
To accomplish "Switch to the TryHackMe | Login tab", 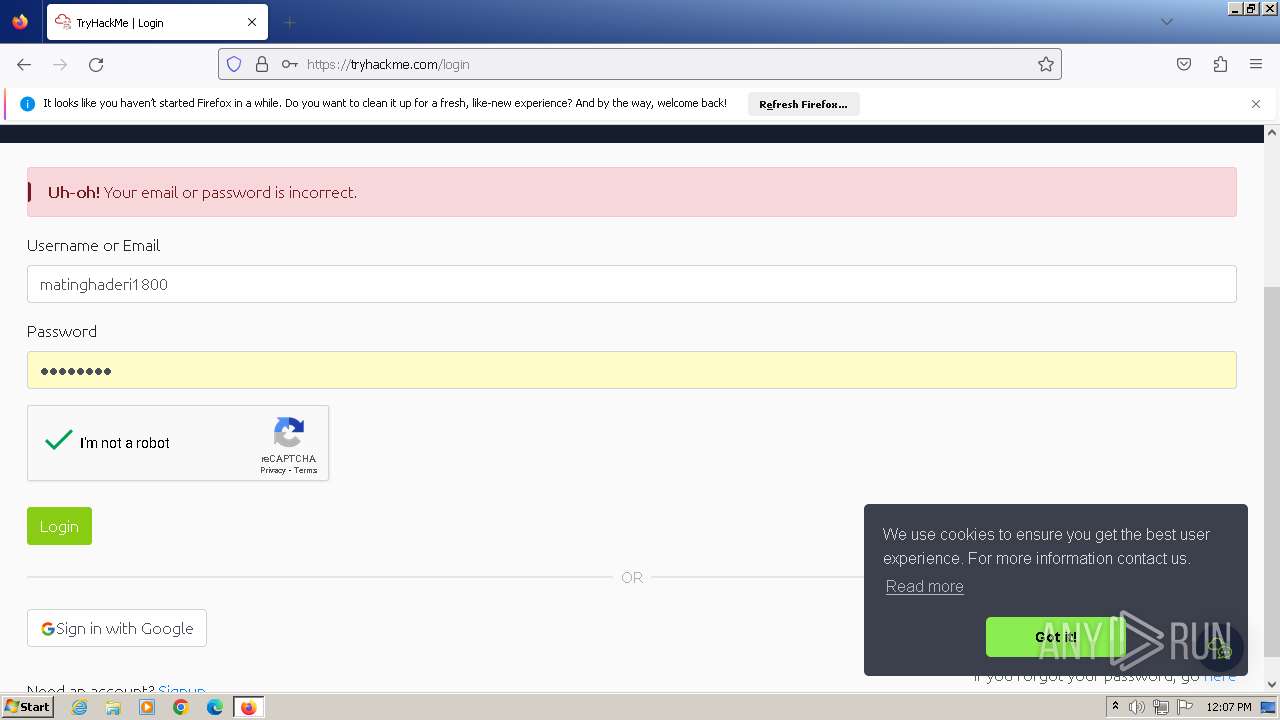I will (156, 22).
